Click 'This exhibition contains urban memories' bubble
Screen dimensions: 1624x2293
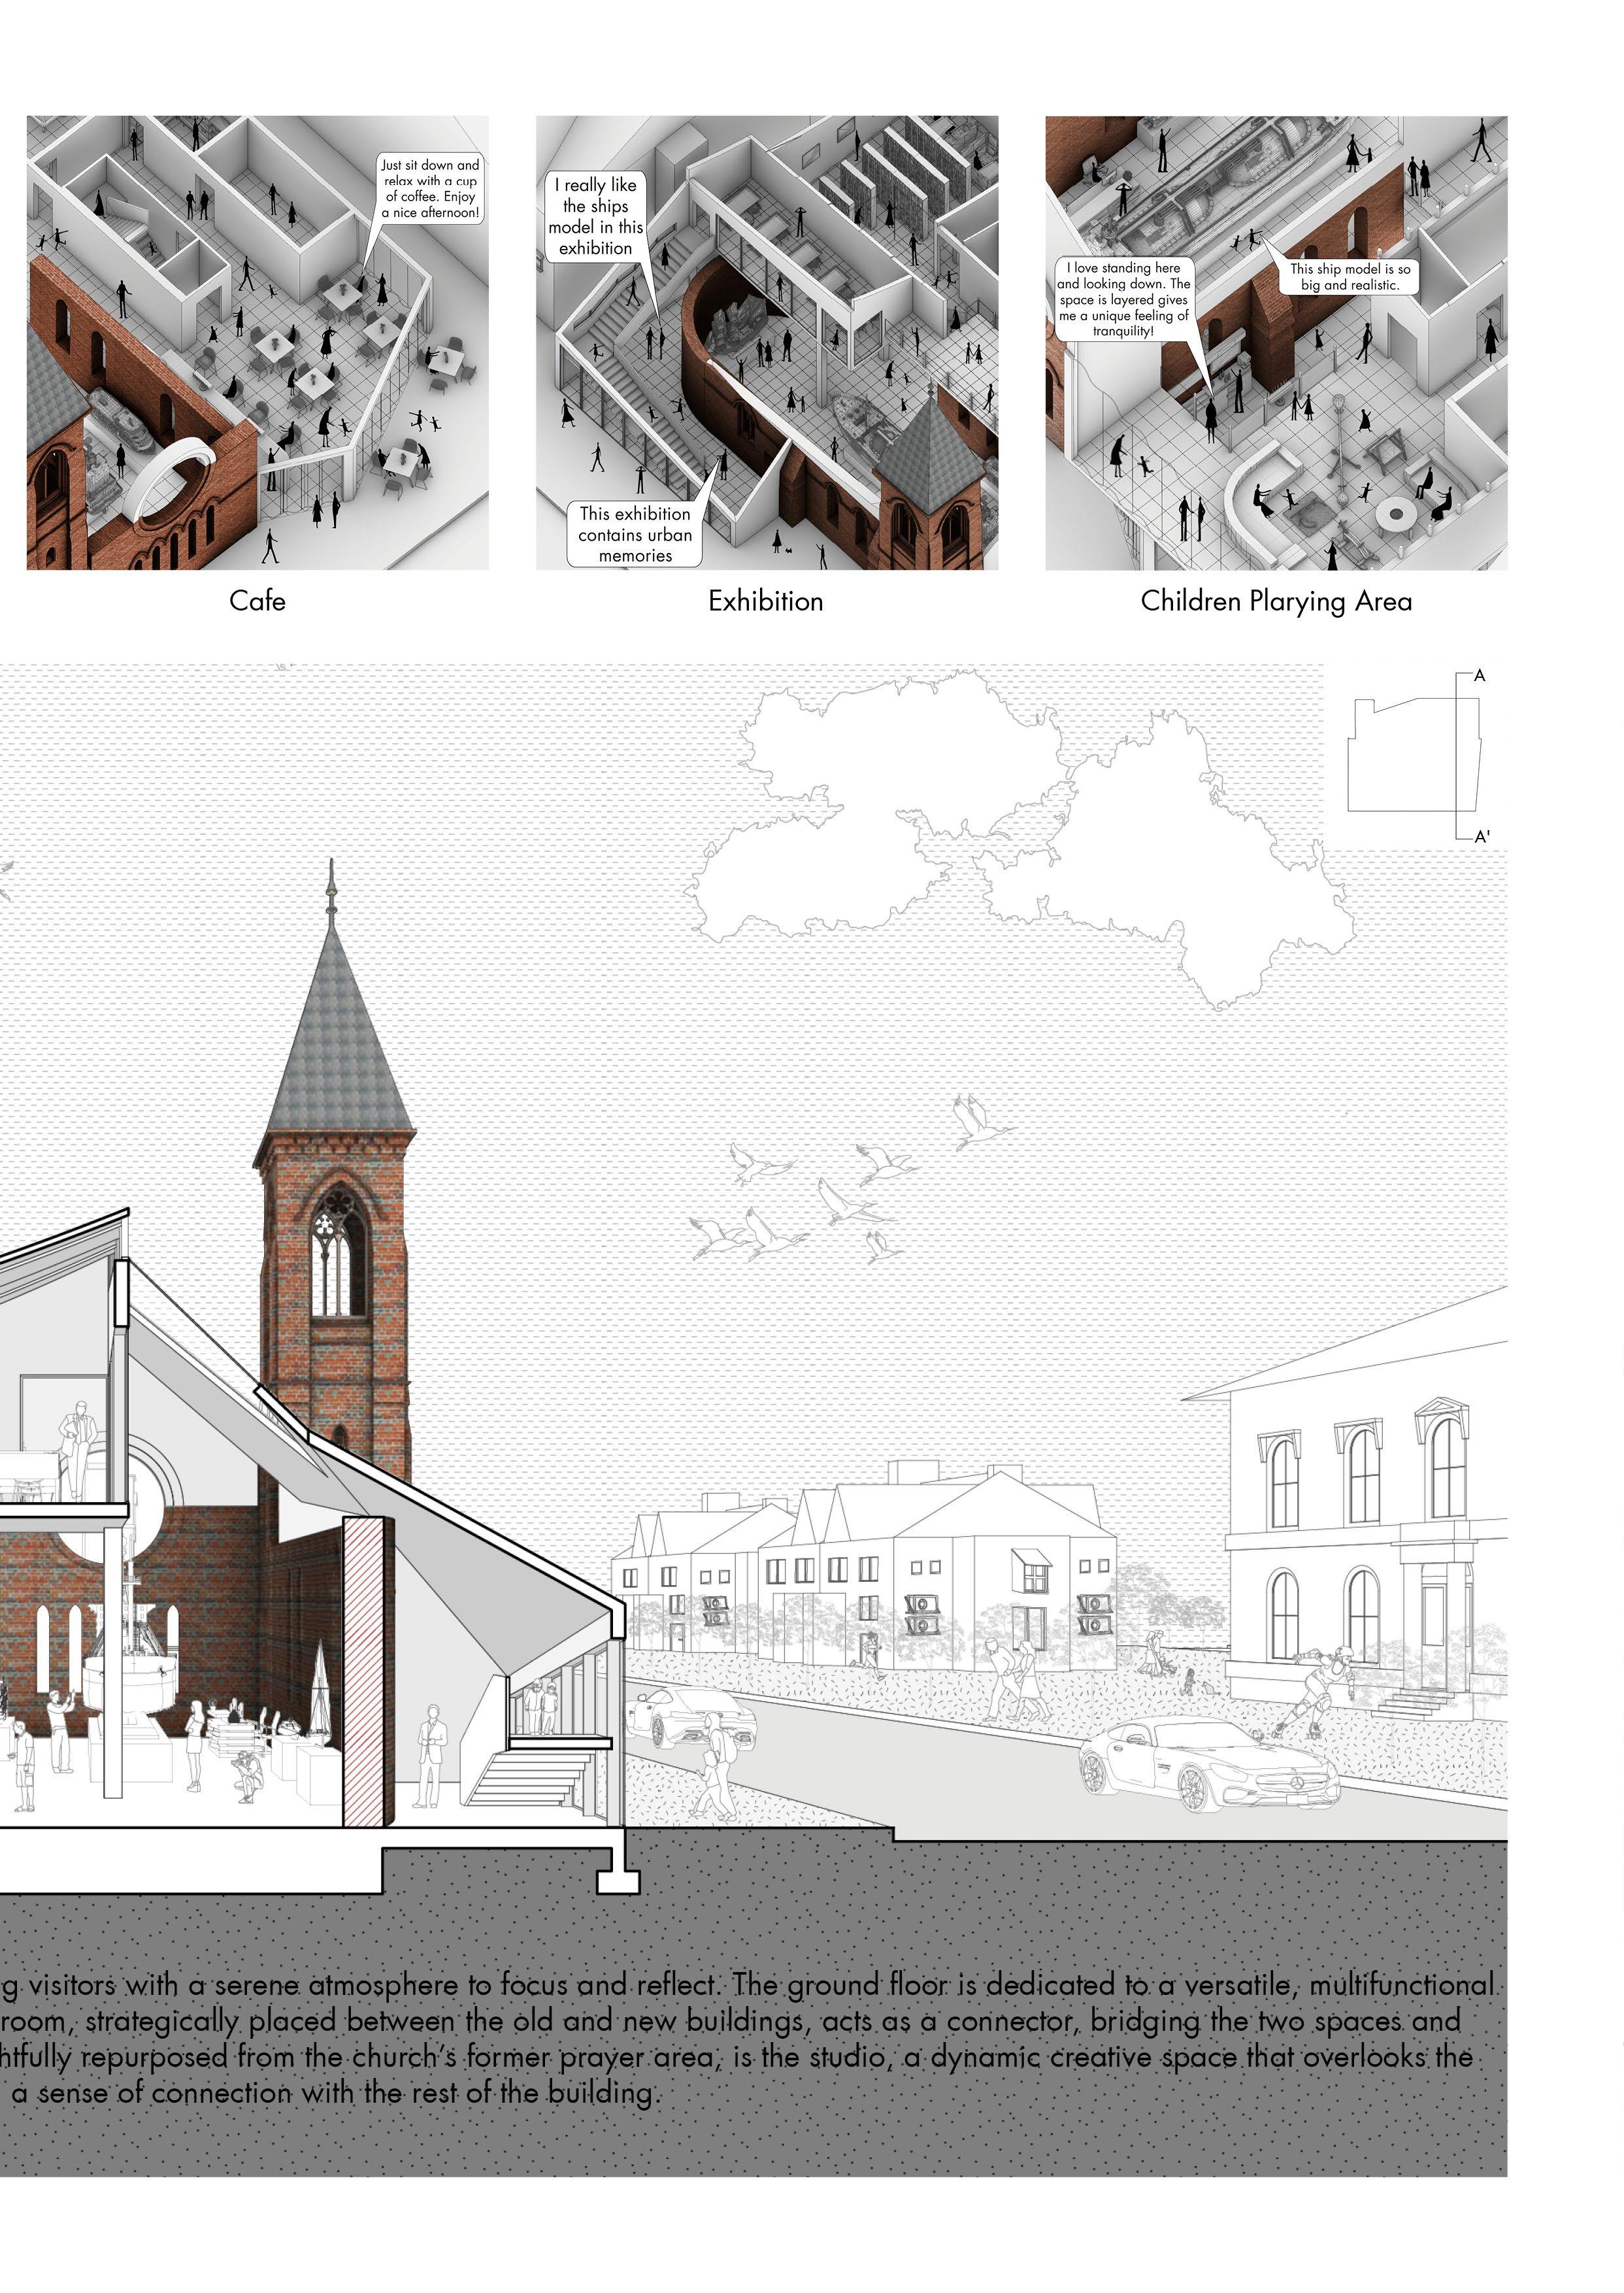pos(635,534)
